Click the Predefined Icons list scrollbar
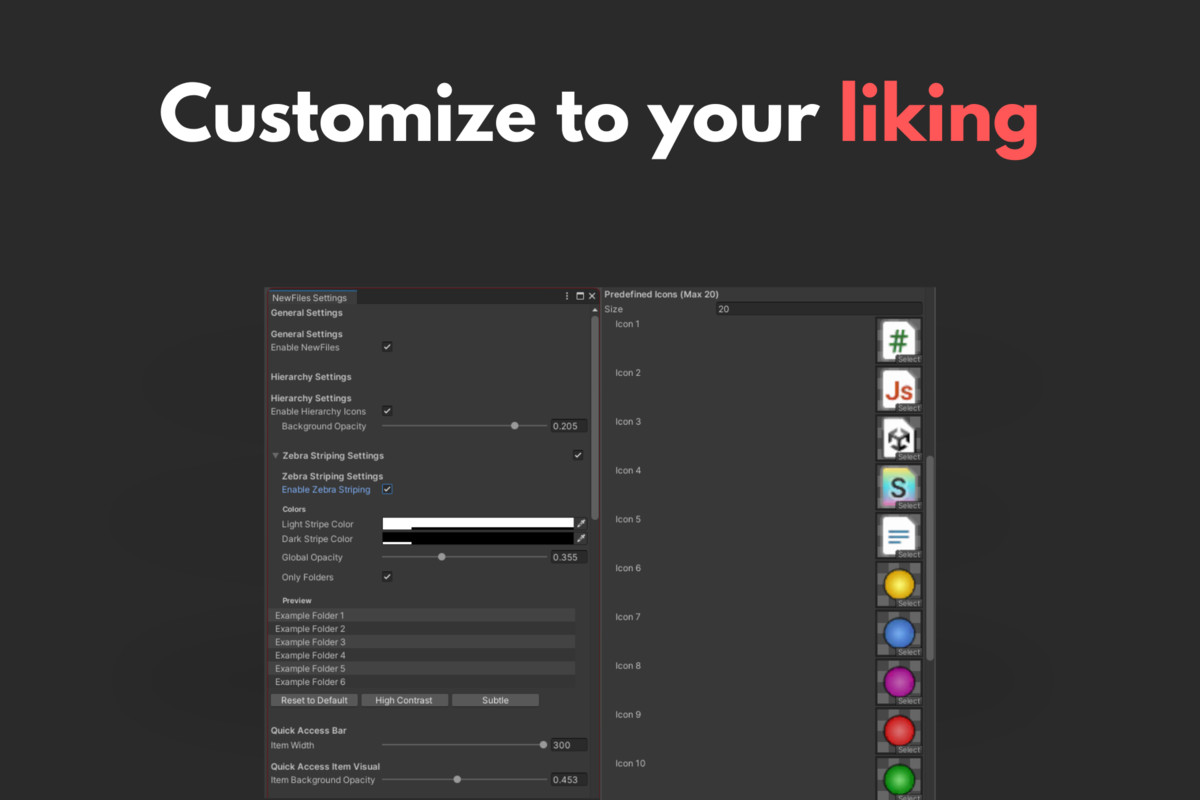1200x800 pixels. 930,558
